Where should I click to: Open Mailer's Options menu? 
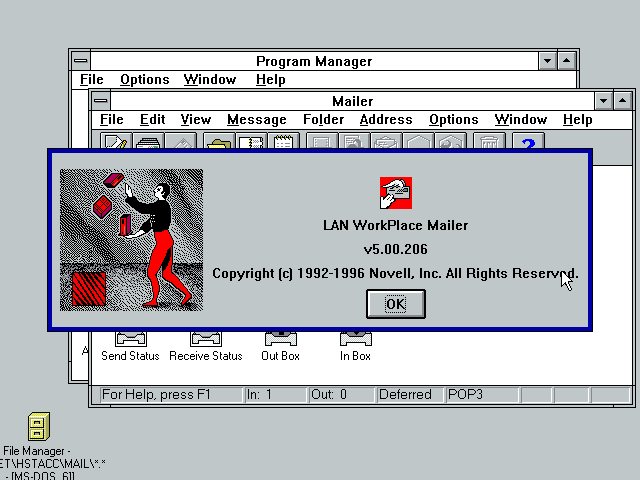pos(453,120)
